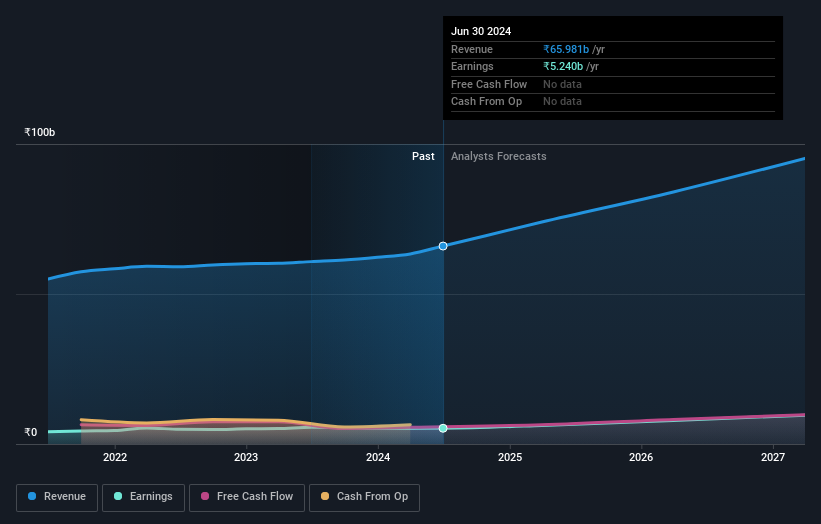821x524 pixels.
Task: Click the 2027 x-axis label
Action: tap(773, 457)
